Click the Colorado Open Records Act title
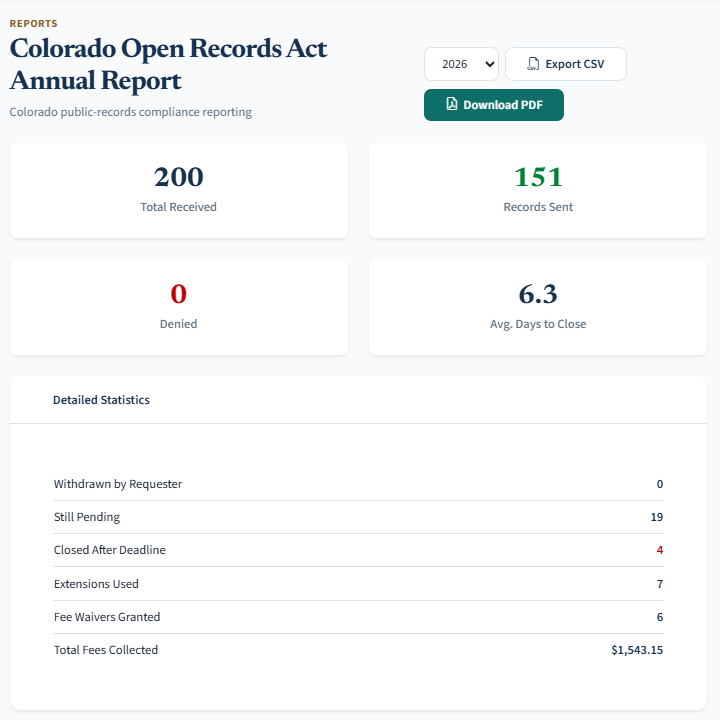720x720 pixels. [x=168, y=65]
